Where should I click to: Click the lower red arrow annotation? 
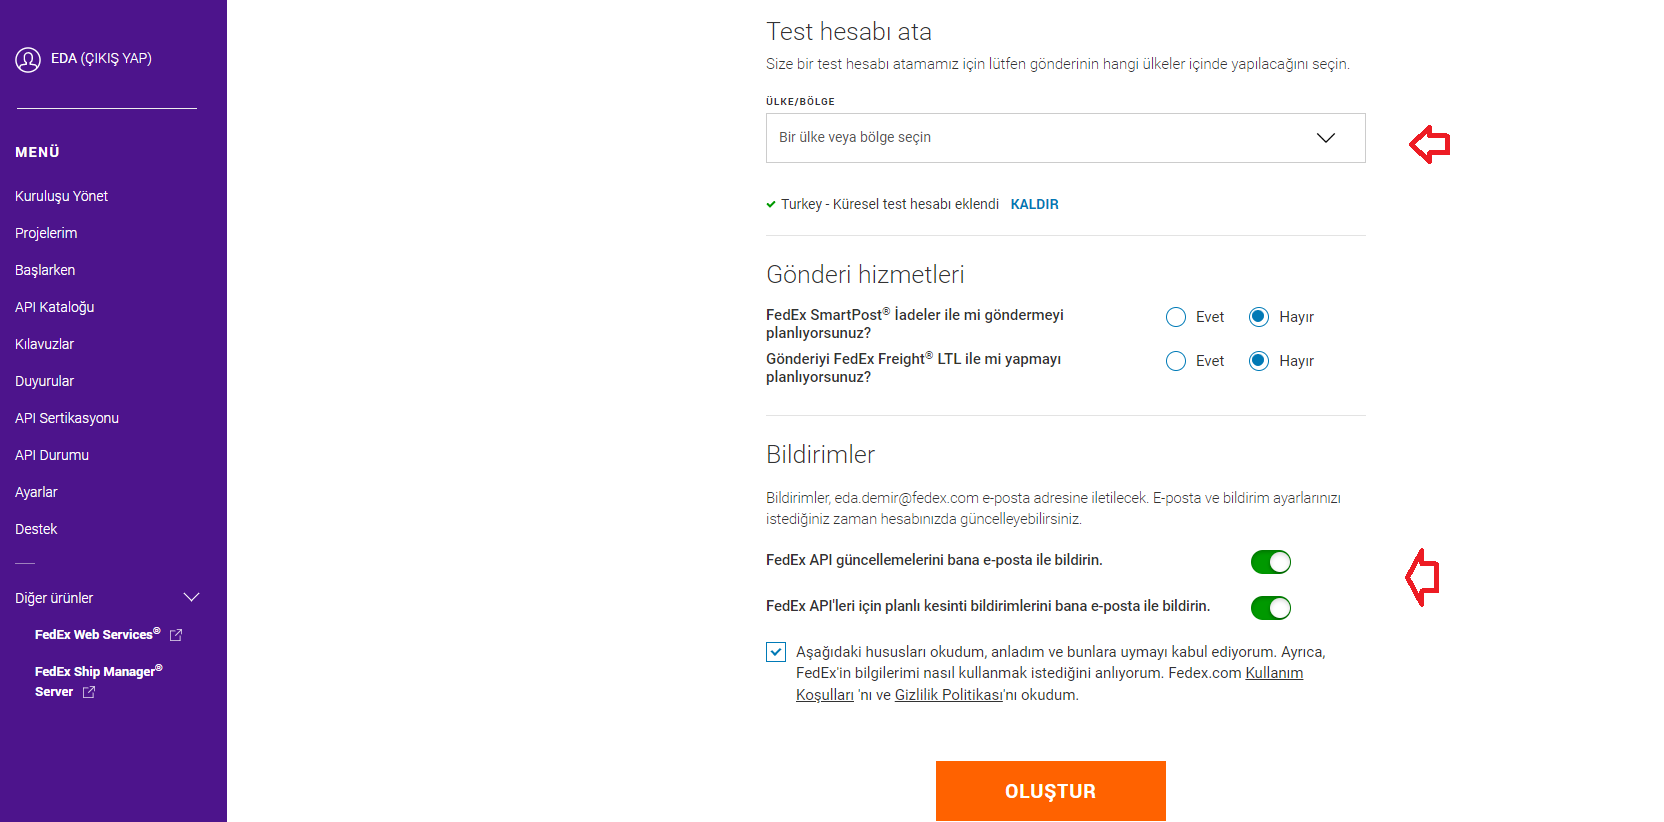click(1422, 577)
